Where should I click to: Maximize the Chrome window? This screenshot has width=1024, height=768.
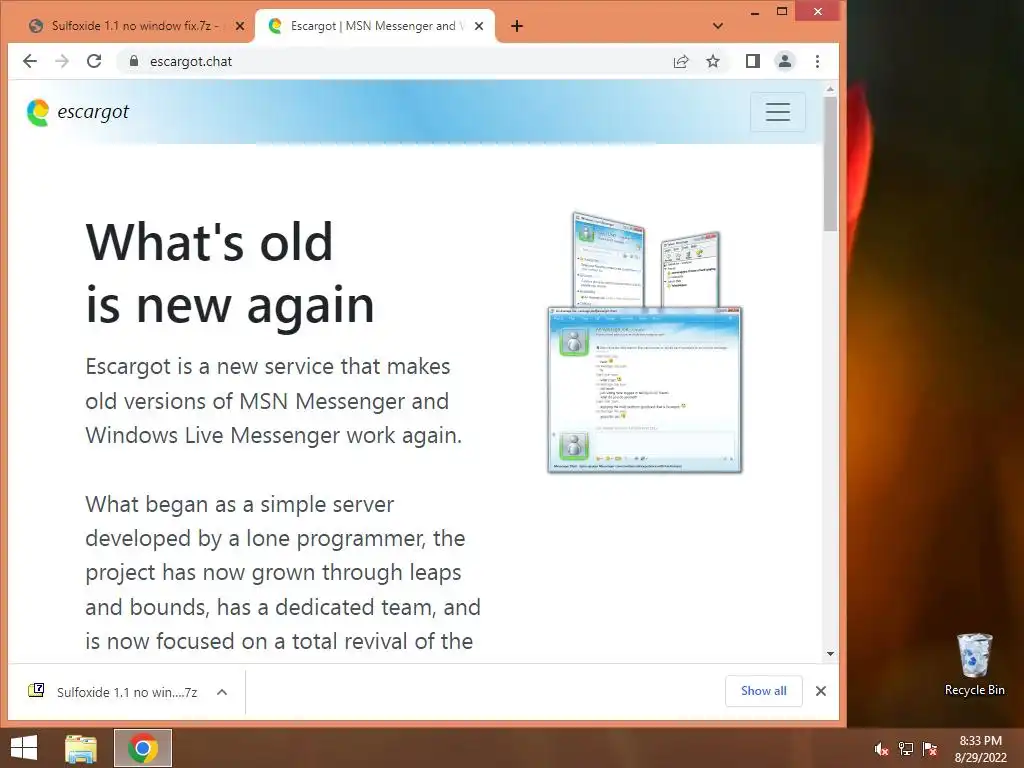[x=782, y=12]
